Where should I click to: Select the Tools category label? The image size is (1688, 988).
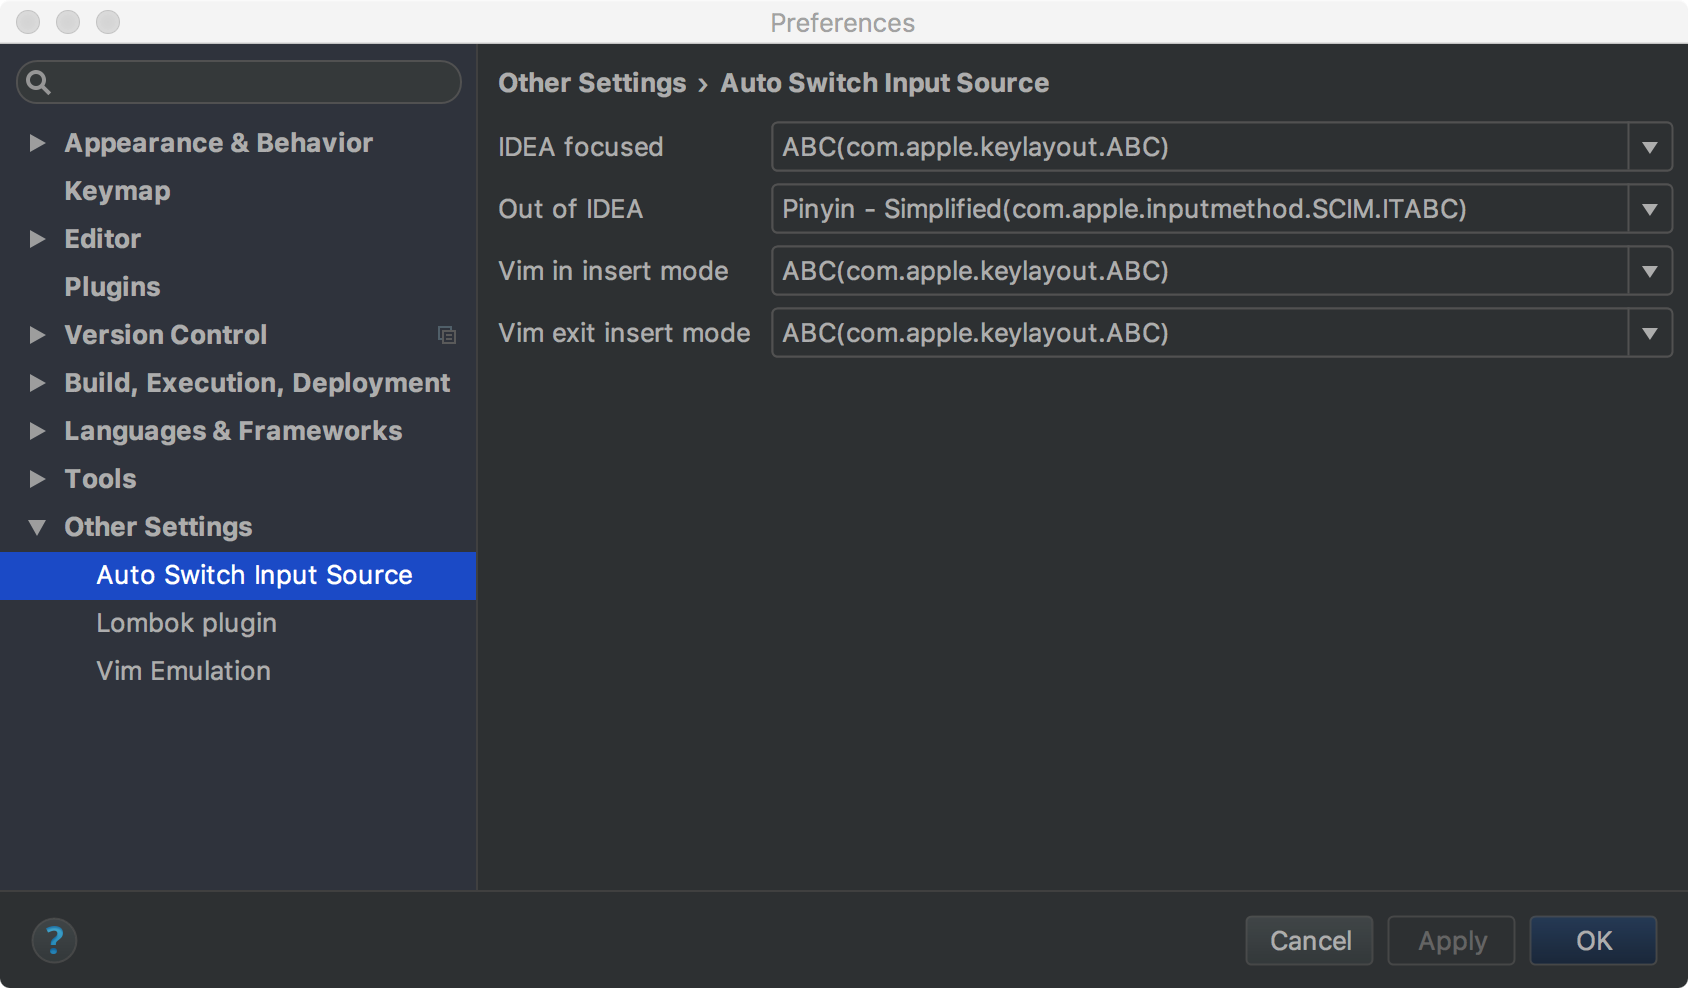click(x=100, y=479)
